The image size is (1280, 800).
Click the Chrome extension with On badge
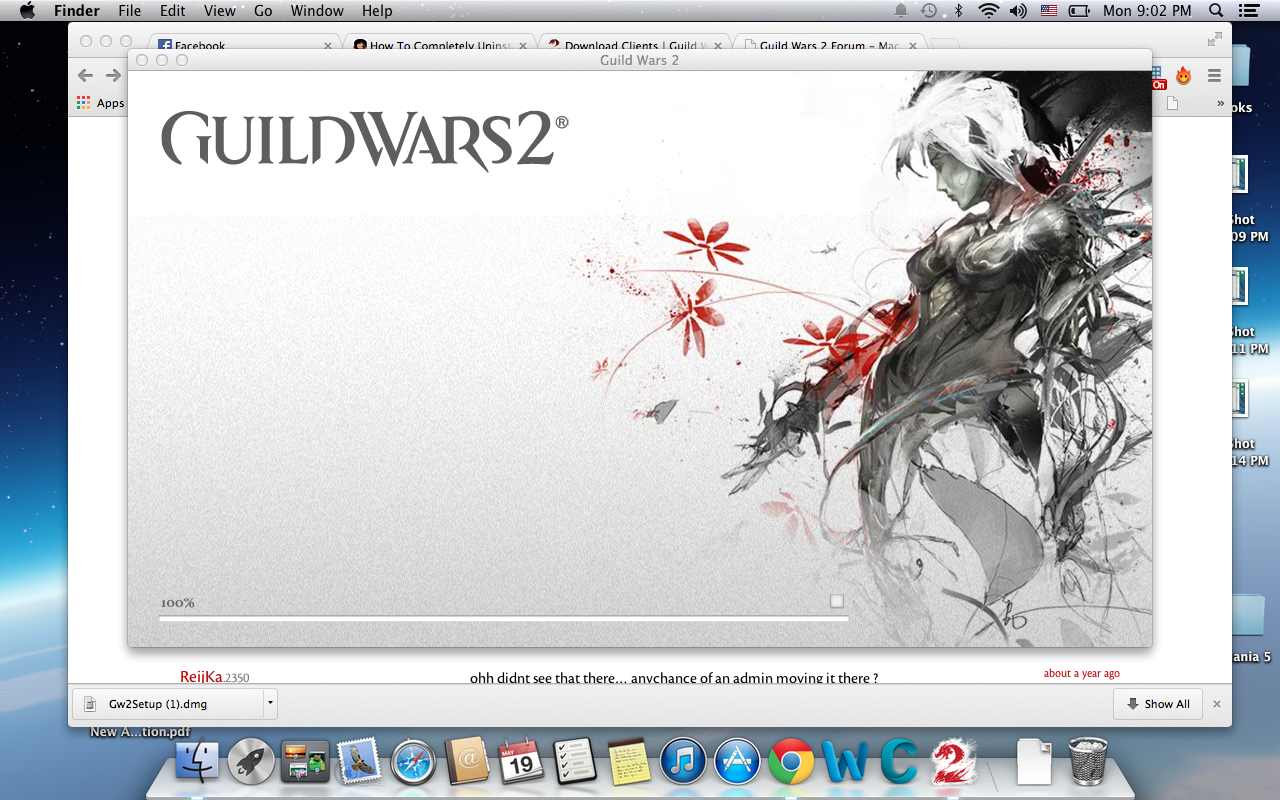tap(1158, 78)
